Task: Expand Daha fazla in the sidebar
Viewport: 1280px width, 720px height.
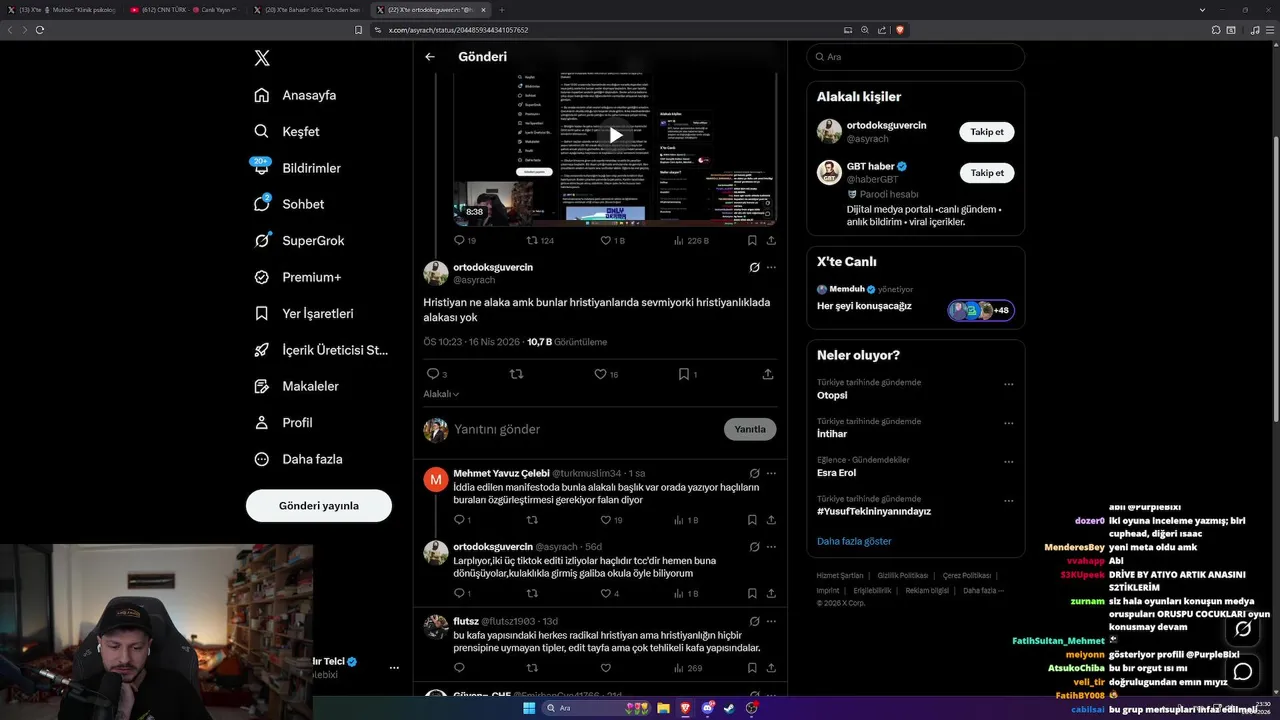Action: (x=298, y=459)
